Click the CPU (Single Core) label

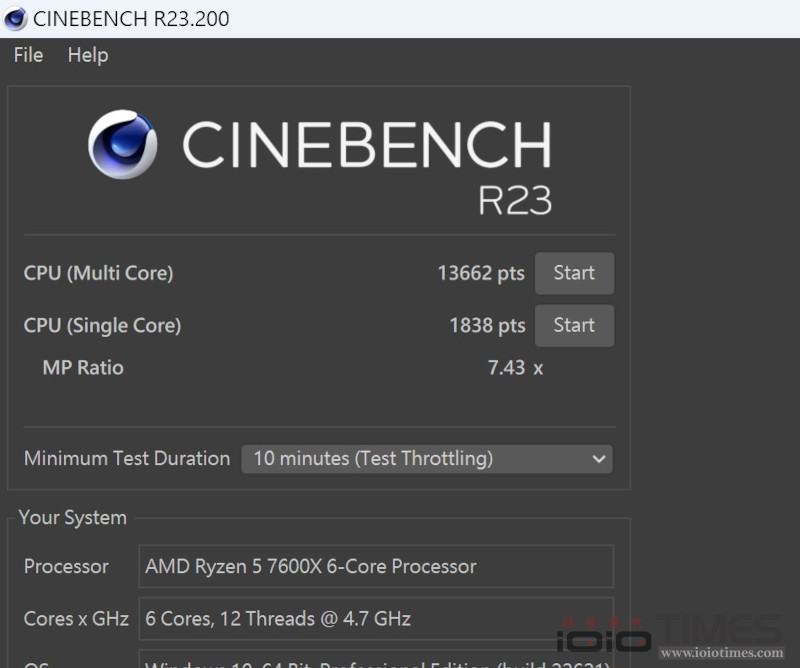pyautogui.click(x=103, y=326)
